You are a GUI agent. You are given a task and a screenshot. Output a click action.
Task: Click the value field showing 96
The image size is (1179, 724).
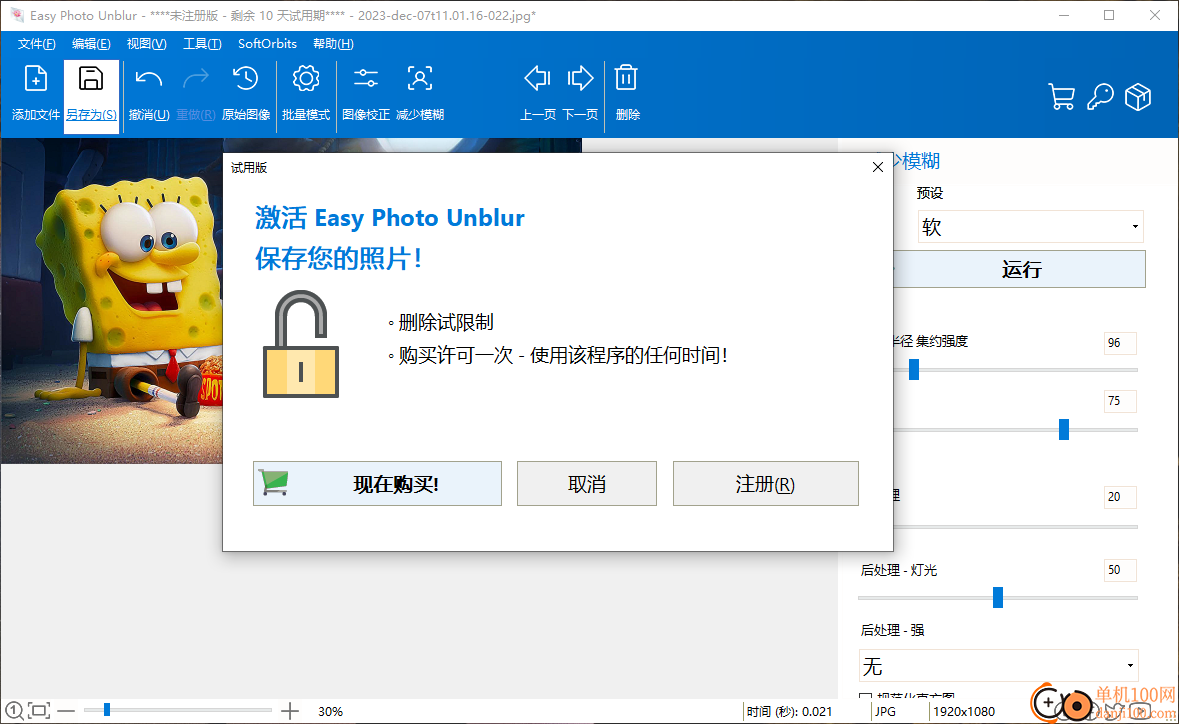(1120, 343)
